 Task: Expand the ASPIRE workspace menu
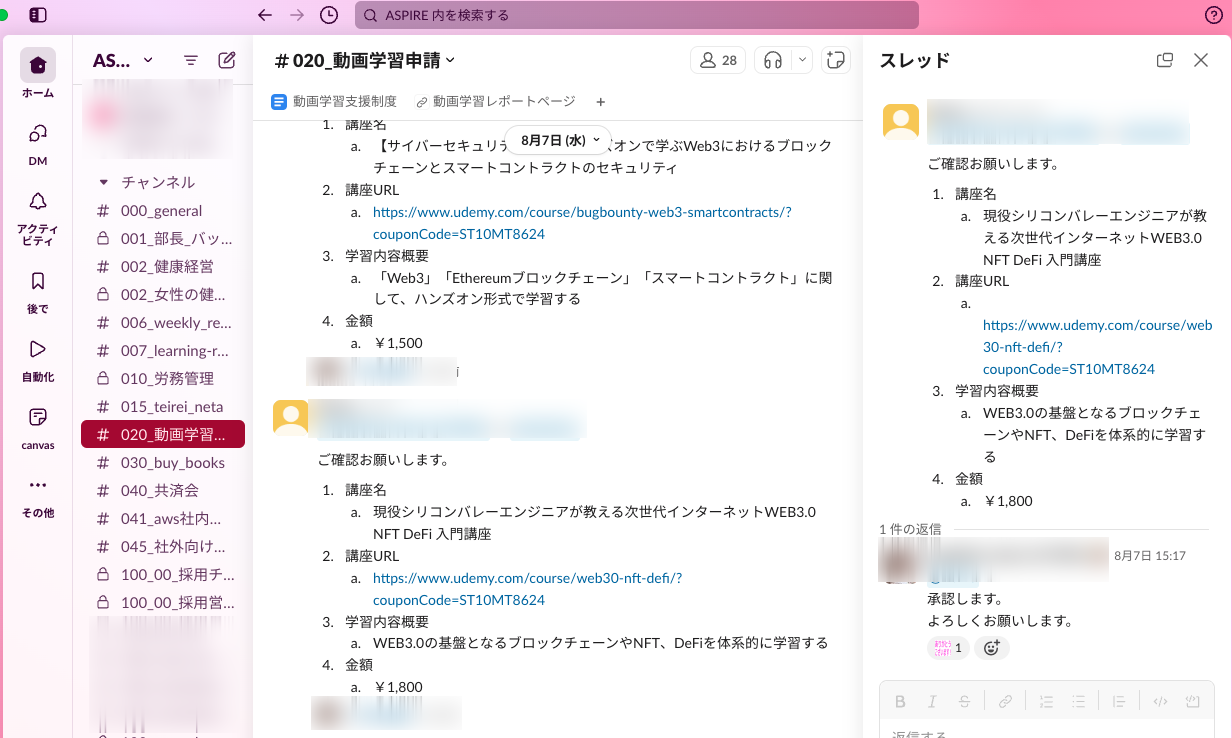(x=123, y=60)
